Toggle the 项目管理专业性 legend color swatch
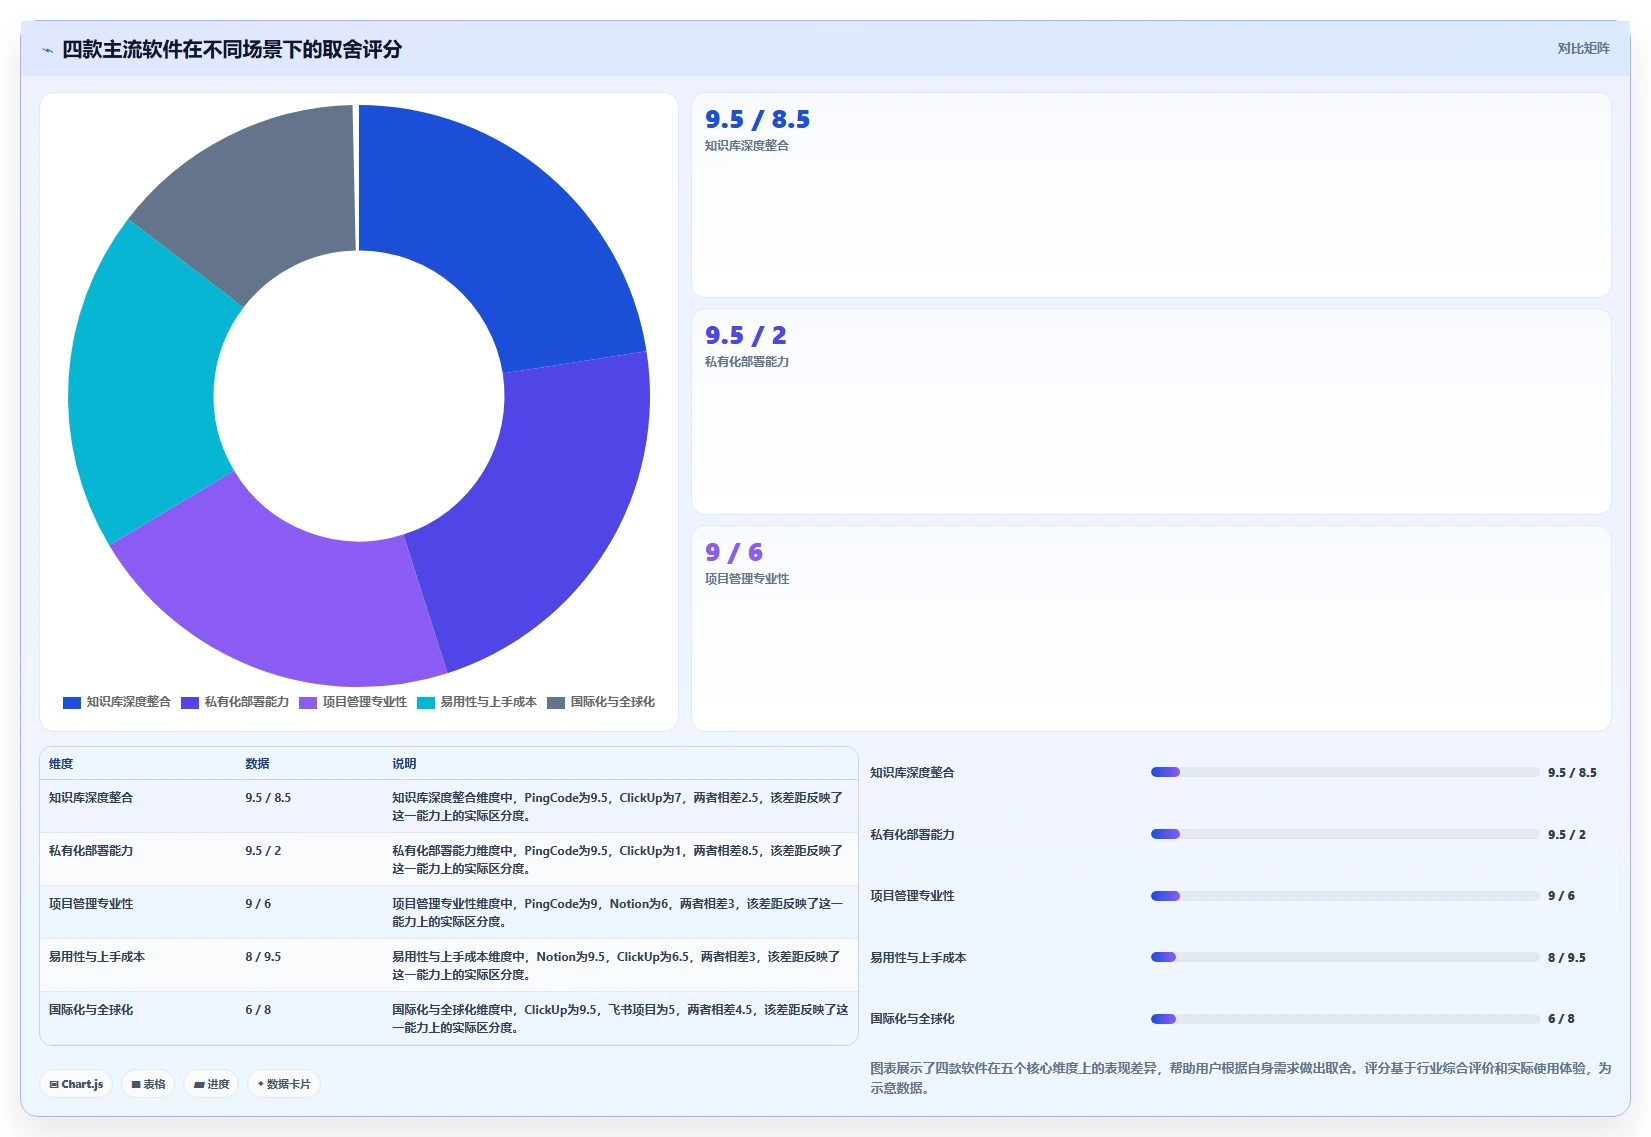Viewport: 1651px width, 1137px height. 308,702
